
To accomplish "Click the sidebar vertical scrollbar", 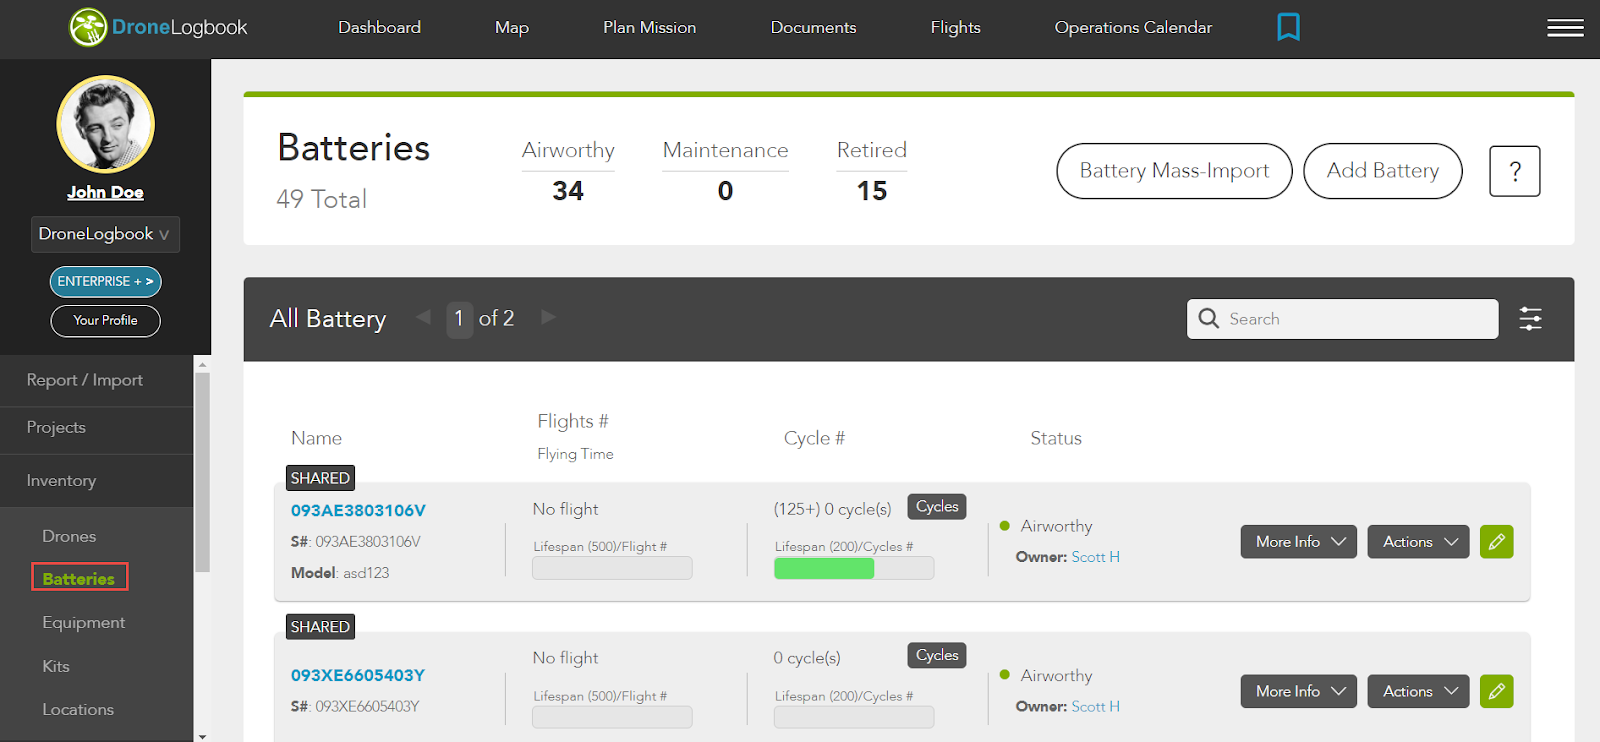I will point(202,472).
